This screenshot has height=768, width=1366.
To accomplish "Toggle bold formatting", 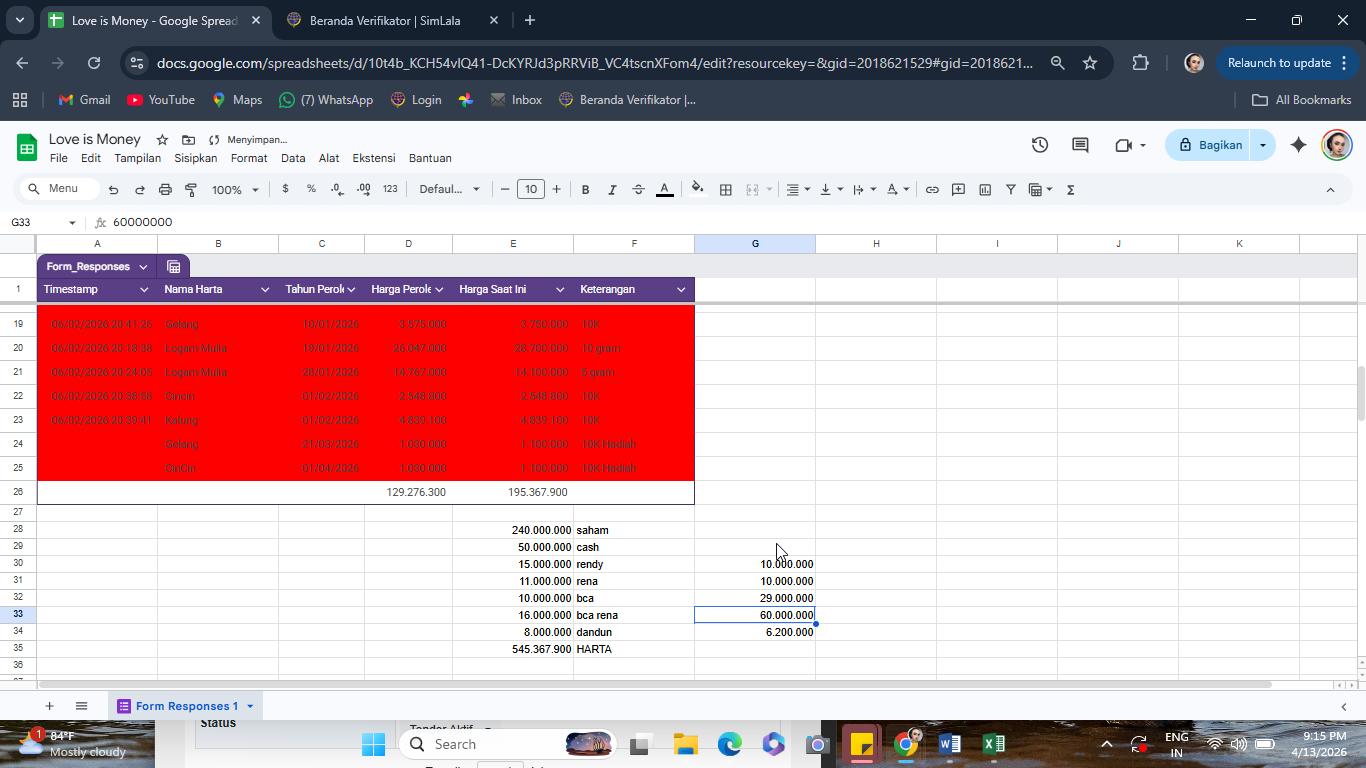I will [586, 189].
